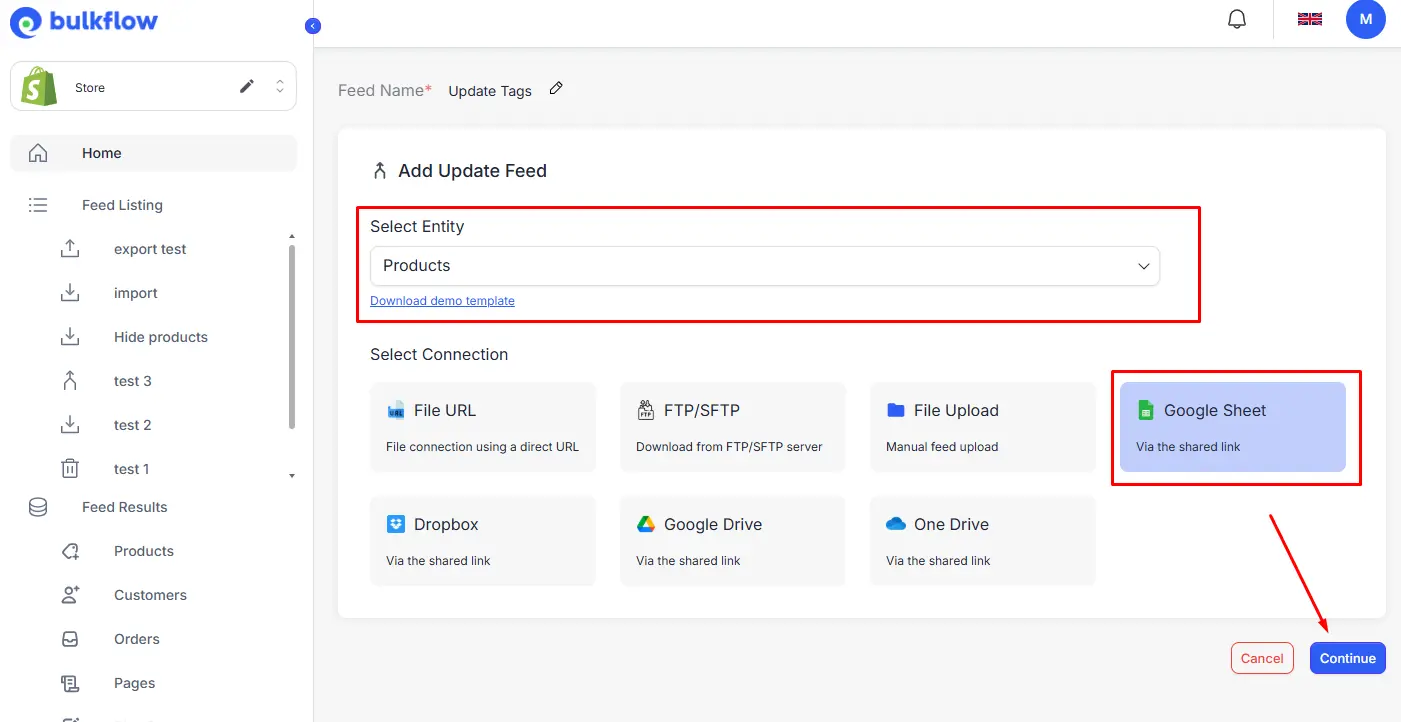Open the language flag selector

click(1309, 19)
